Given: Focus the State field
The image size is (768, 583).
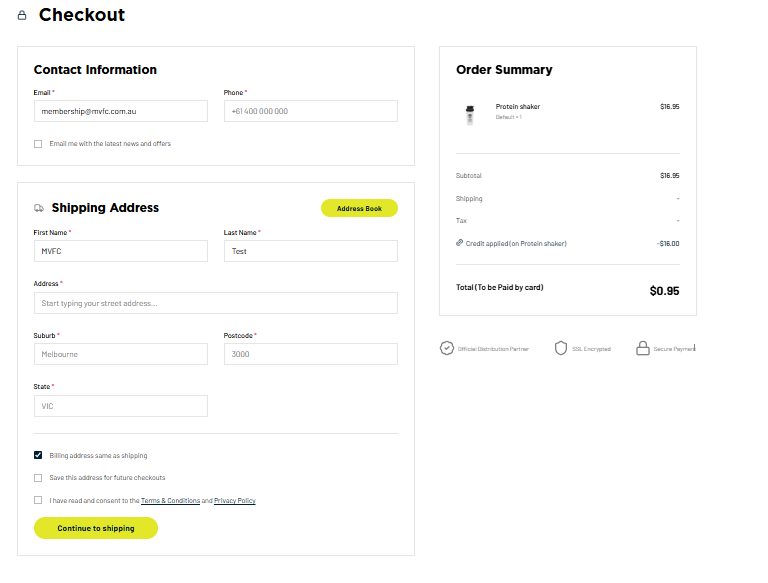Looking at the screenshot, I should tap(121, 406).
